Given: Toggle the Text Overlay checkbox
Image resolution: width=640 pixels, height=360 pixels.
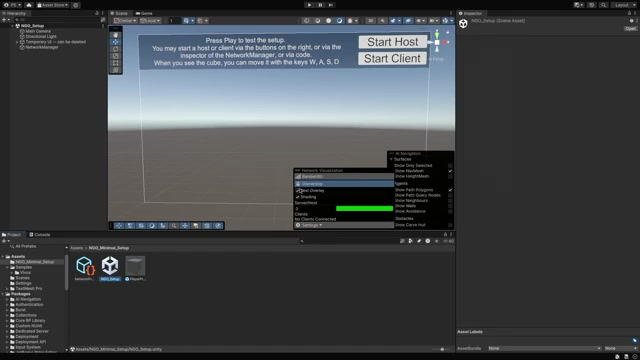Looking at the screenshot, I should [298, 191].
